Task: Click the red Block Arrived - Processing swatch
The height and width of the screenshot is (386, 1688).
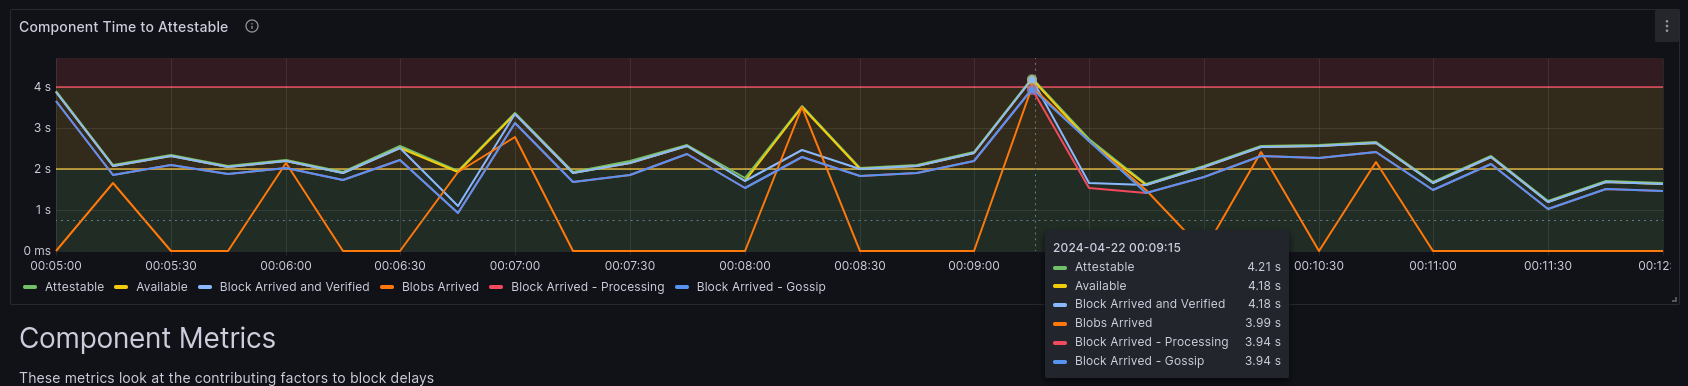Action: (x=496, y=287)
